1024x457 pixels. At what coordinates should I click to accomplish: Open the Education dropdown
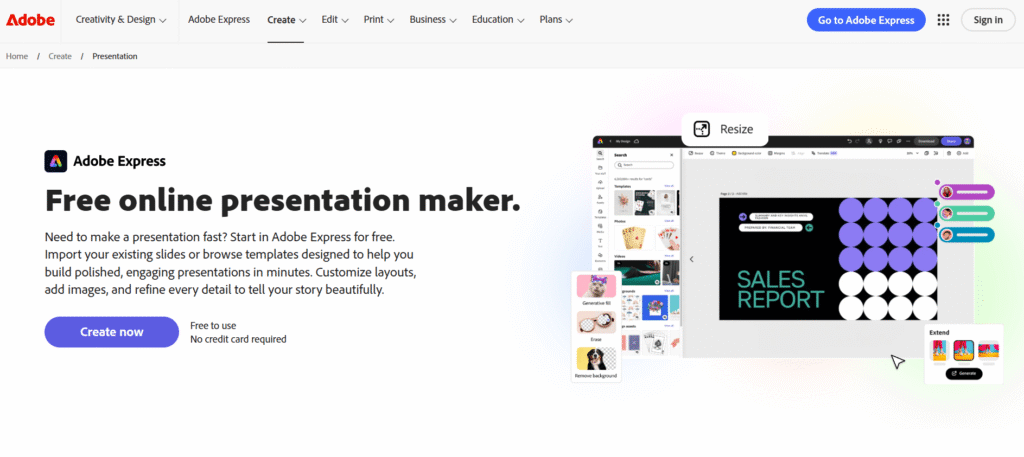coord(498,20)
